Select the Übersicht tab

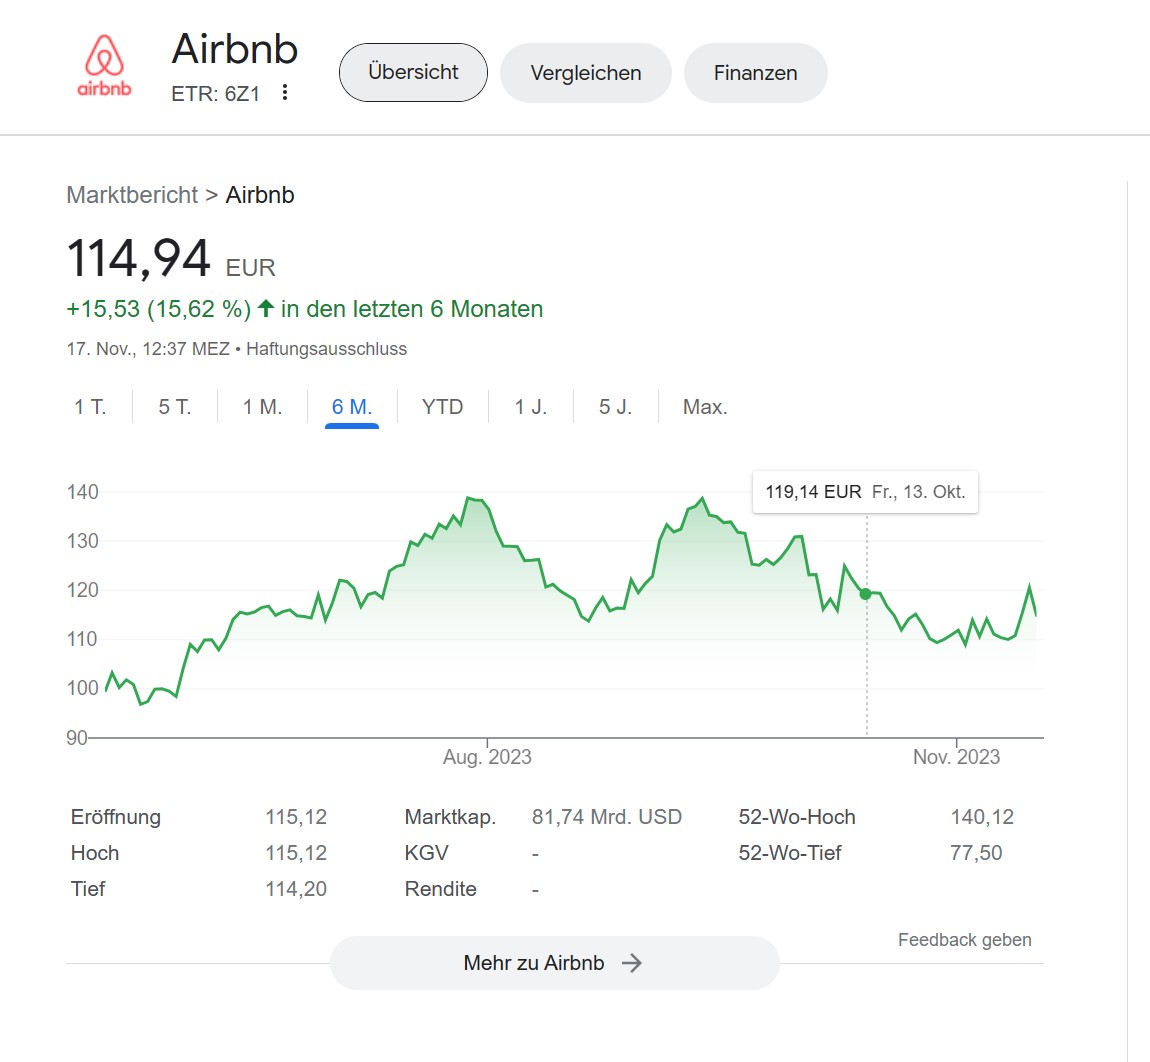coord(413,72)
